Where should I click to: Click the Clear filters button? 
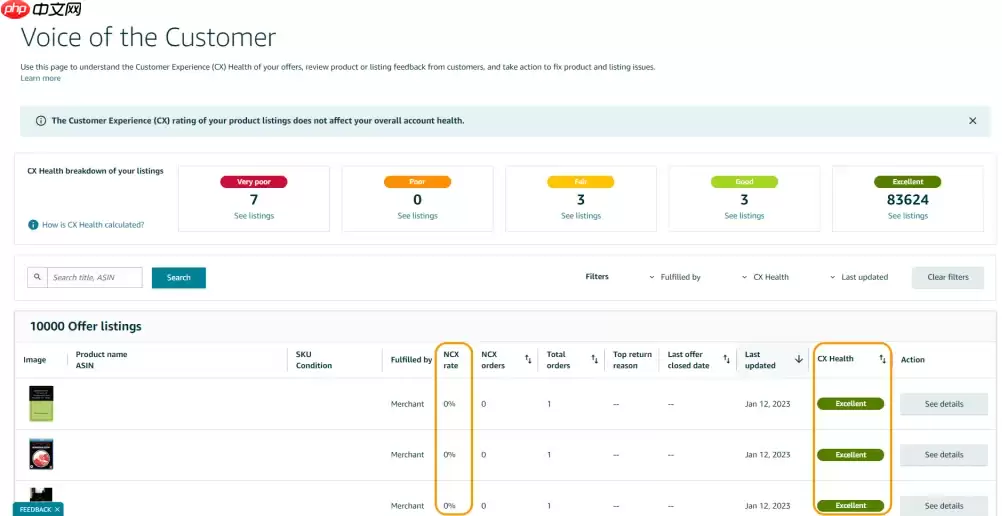point(947,277)
